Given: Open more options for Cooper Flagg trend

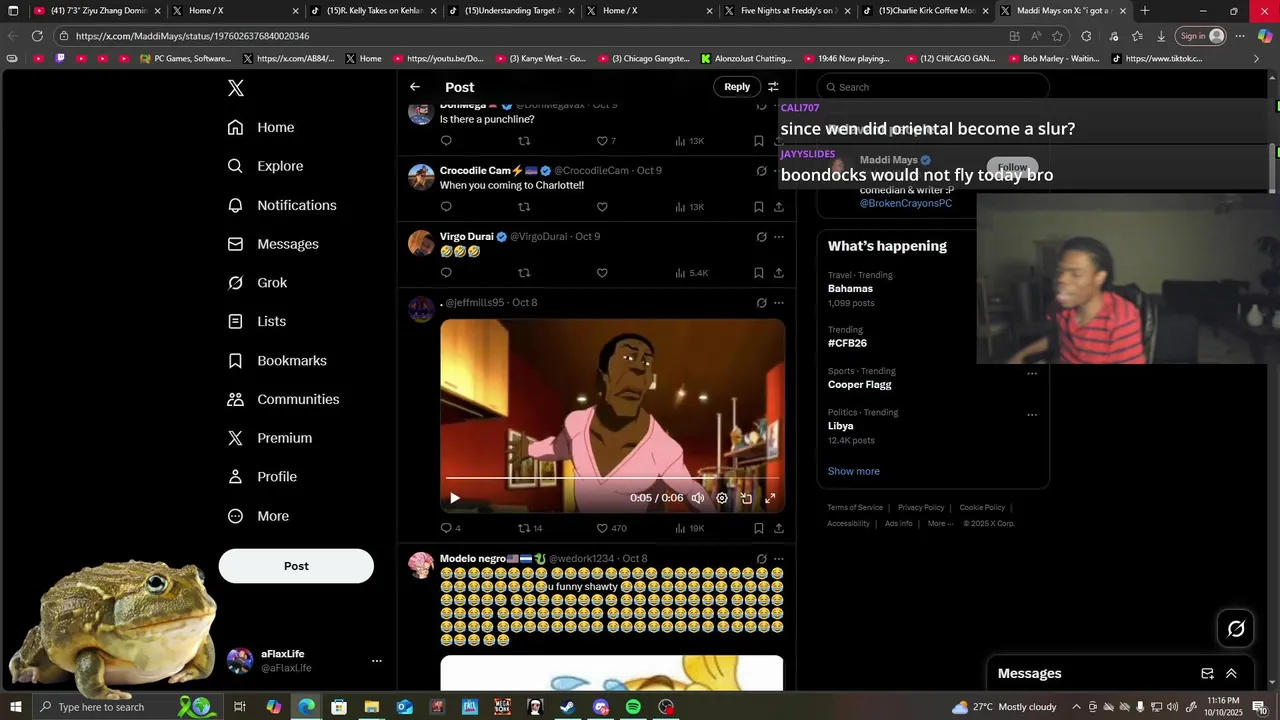Looking at the screenshot, I should point(1032,374).
